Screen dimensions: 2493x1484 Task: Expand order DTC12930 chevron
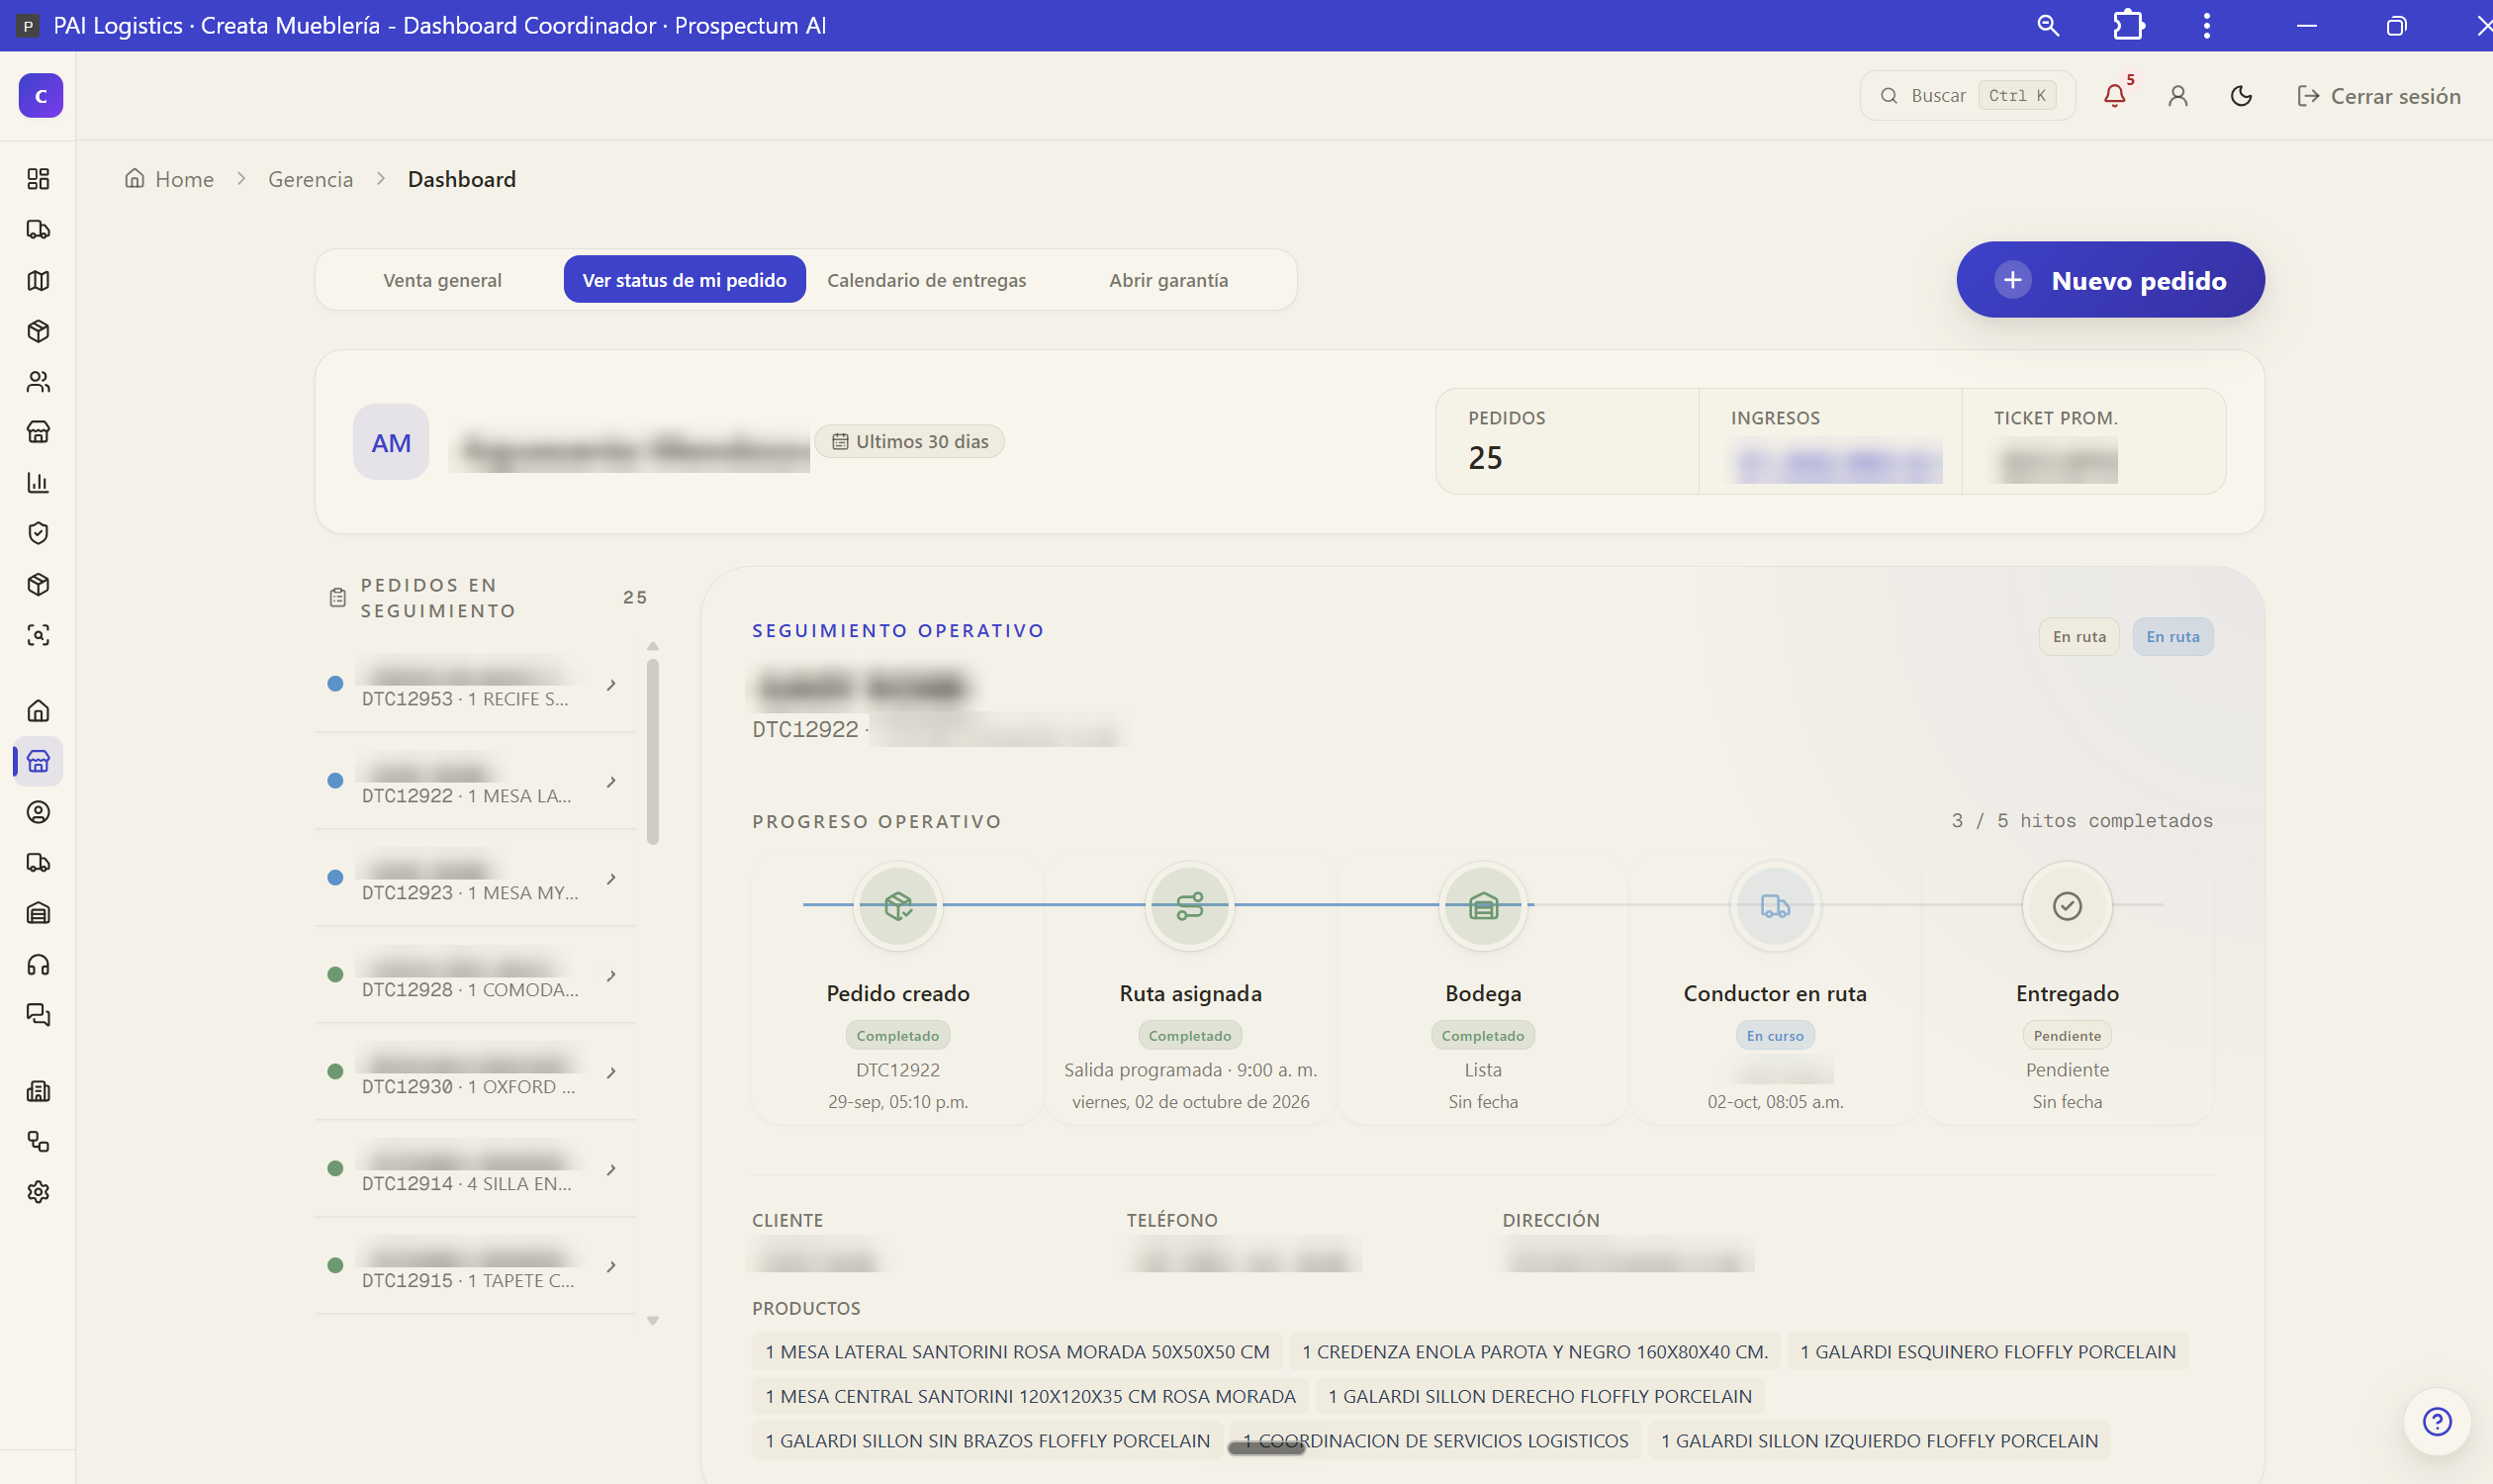click(x=611, y=1073)
